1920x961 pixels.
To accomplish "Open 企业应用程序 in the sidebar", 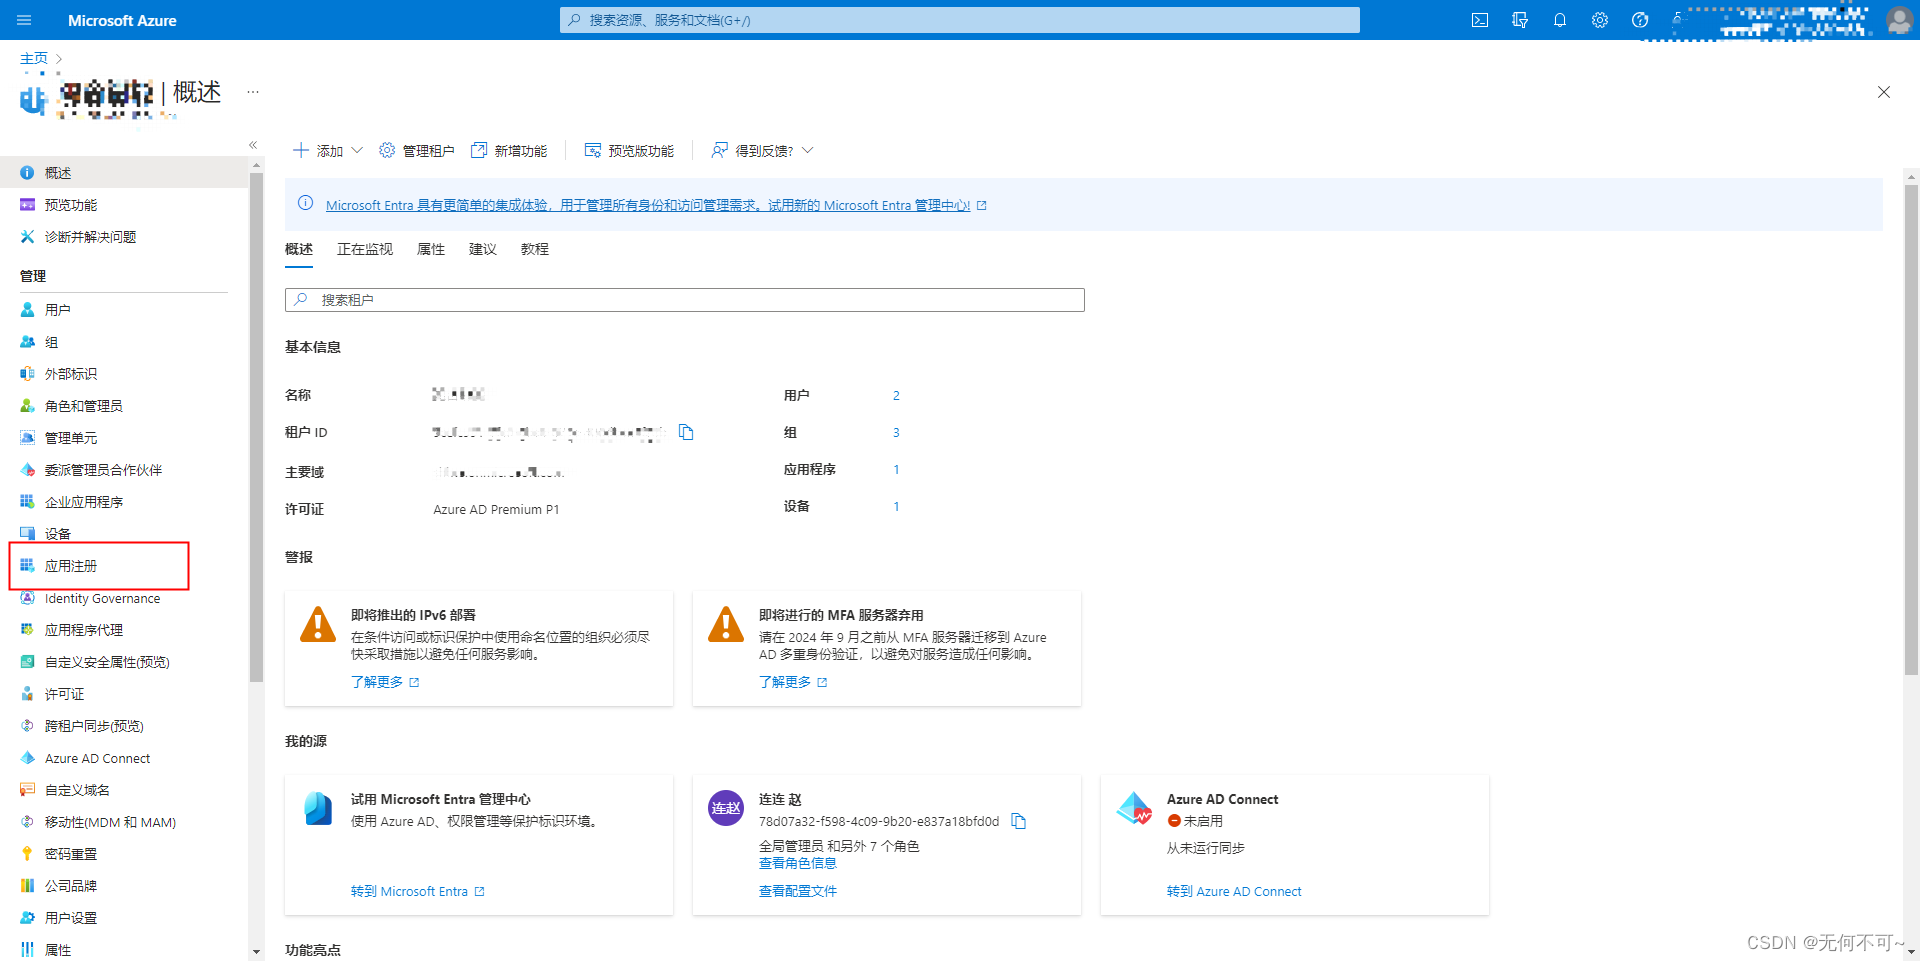I will (x=83, y=502).
